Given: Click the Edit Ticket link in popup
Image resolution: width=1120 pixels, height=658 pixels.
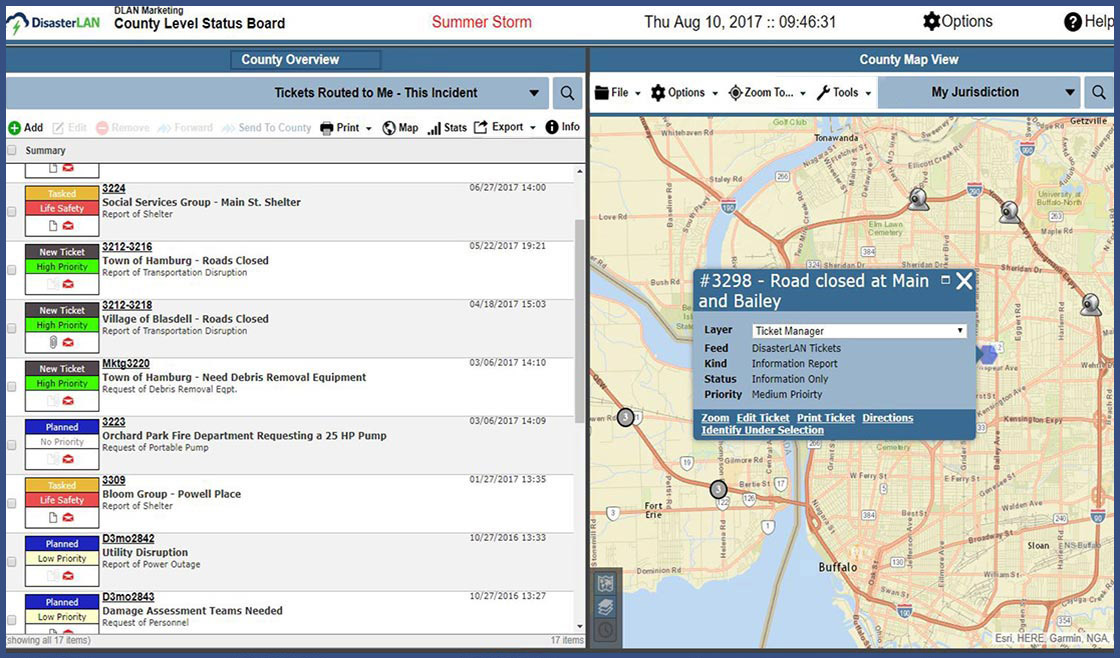Looking at the screenshot, I should (762, 418).
